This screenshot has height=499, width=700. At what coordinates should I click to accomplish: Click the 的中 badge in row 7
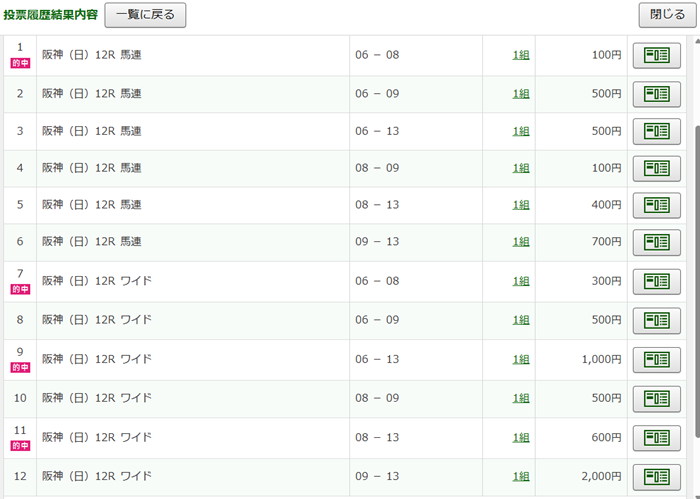(x=20, y=289)
